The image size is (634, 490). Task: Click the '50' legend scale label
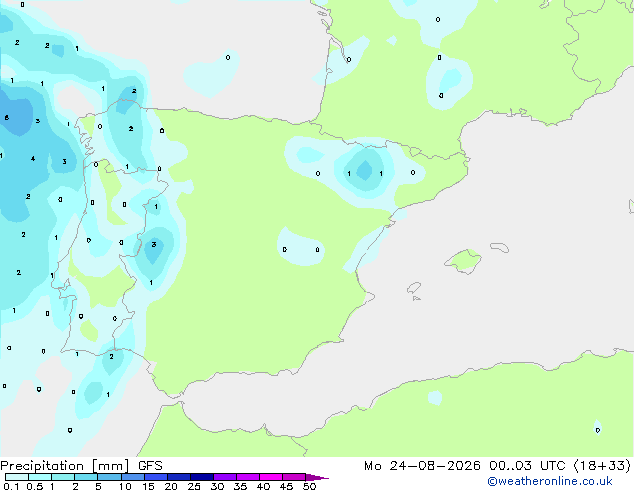point(309,486)
